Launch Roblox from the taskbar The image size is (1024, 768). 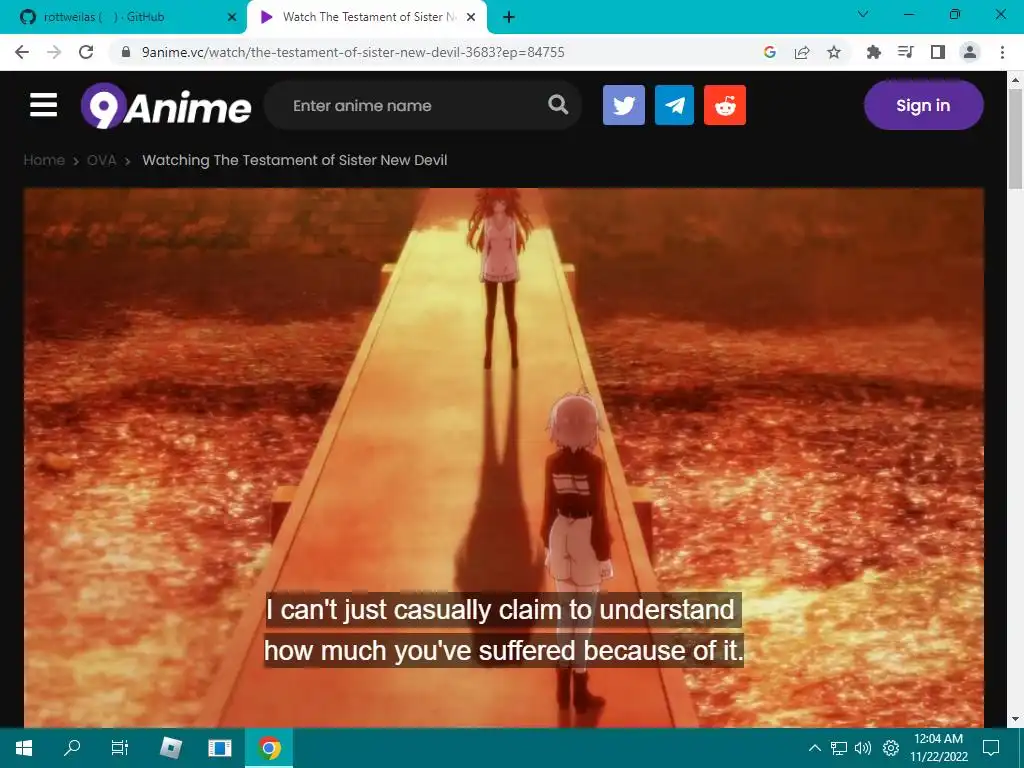(171, 748)
